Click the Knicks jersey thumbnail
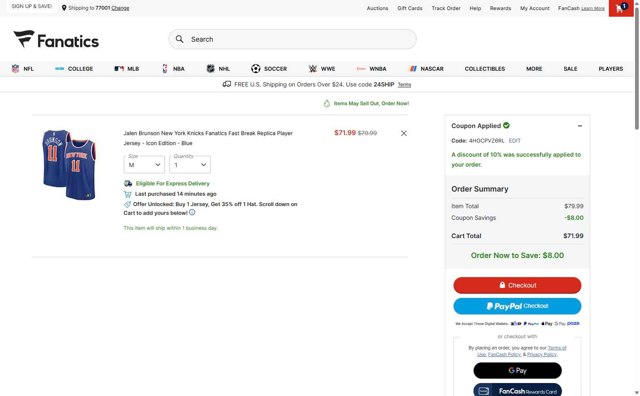Image resolution: width=640 pixels, height=396 pixels. 69,165
